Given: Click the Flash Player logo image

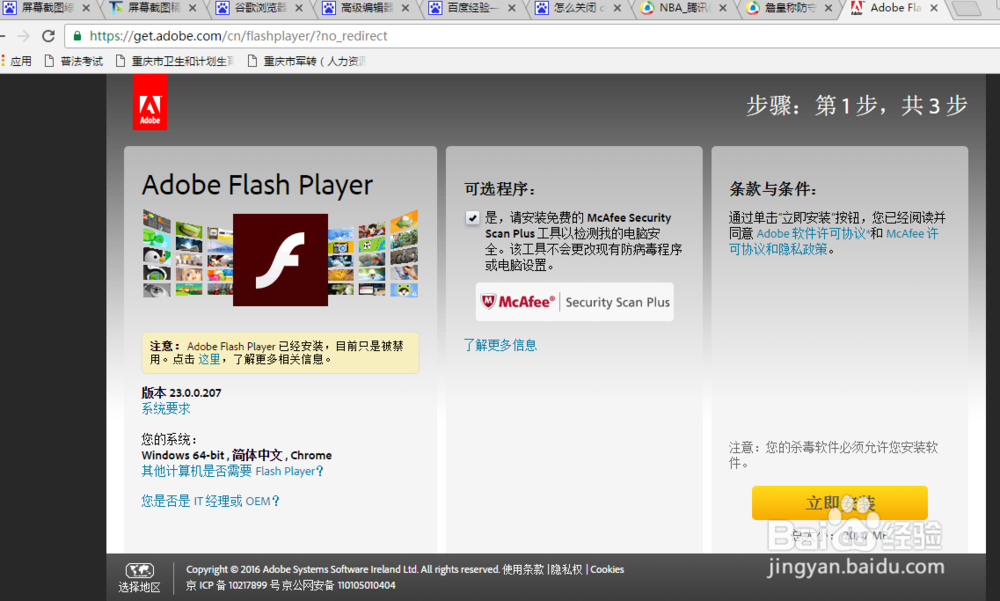Looking at the screenshot, I should pos(280,259).
